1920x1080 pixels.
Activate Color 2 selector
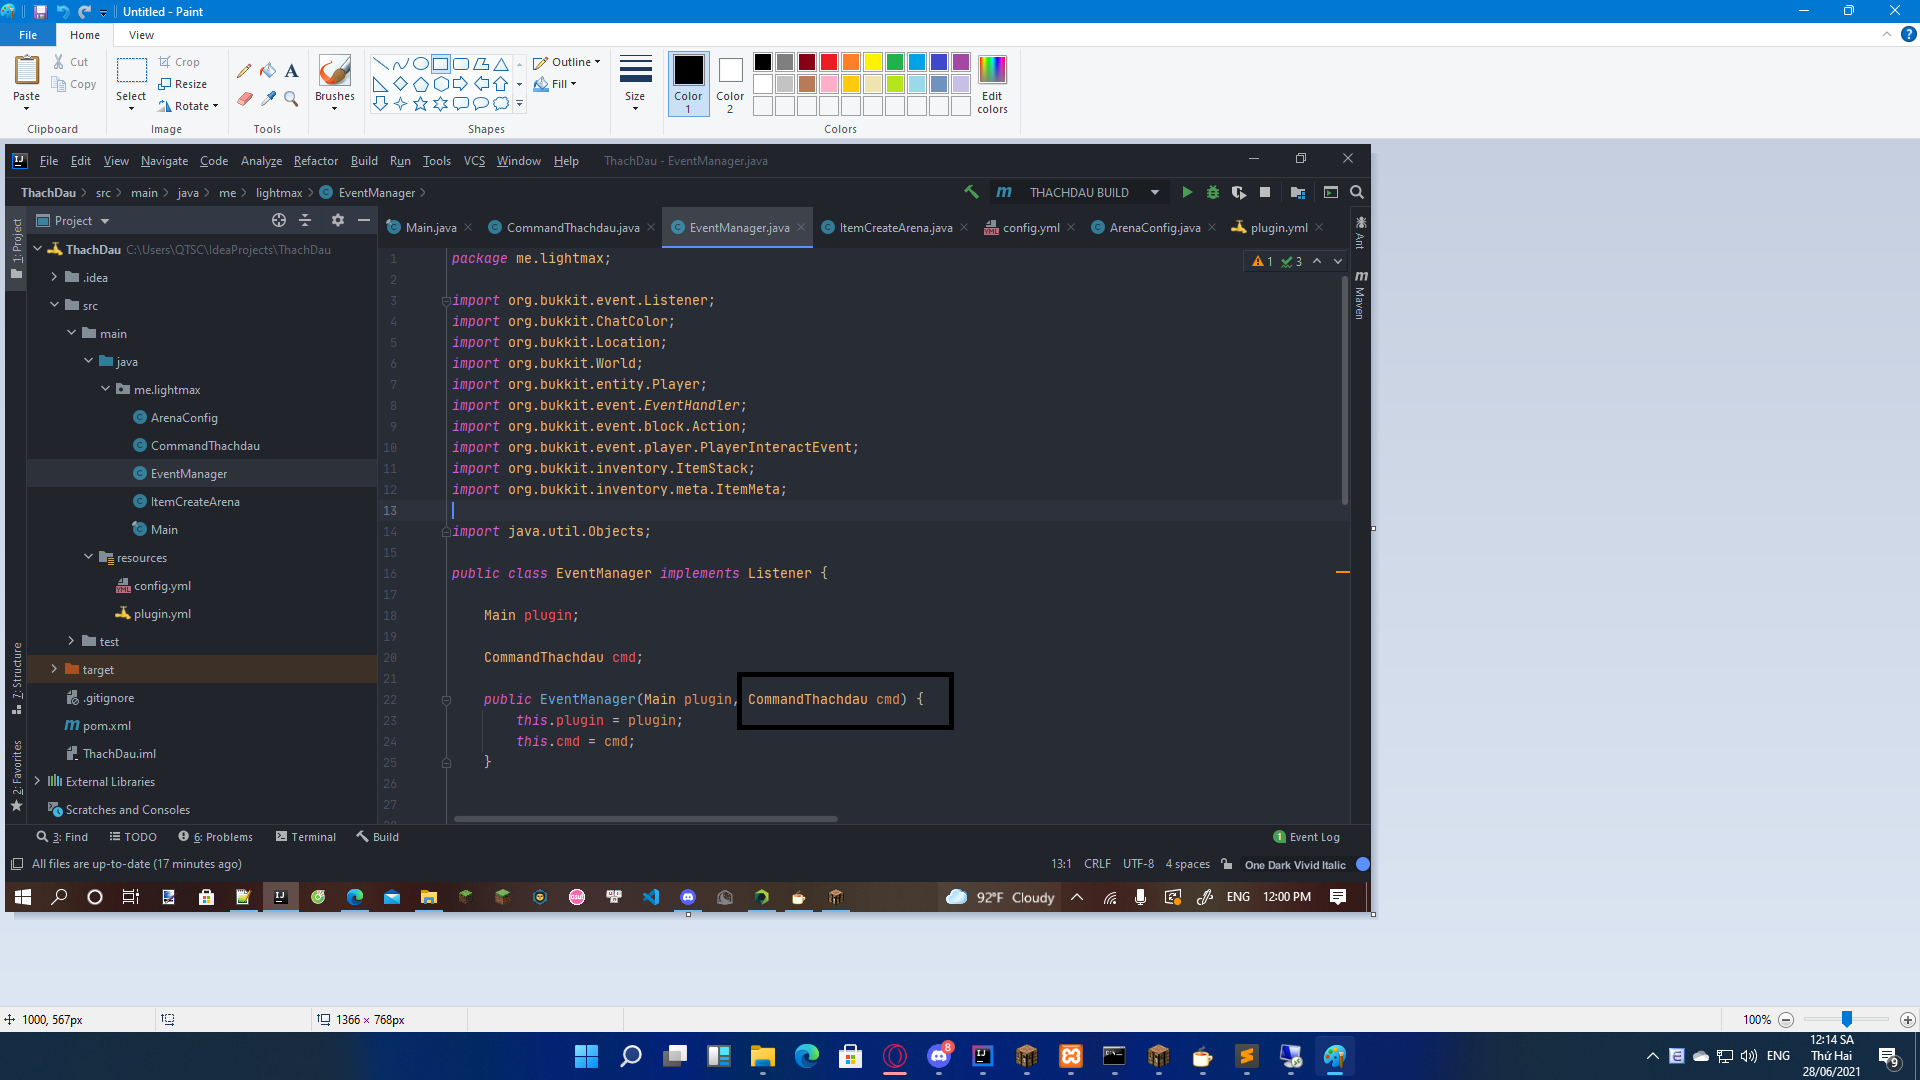(730, 84)
